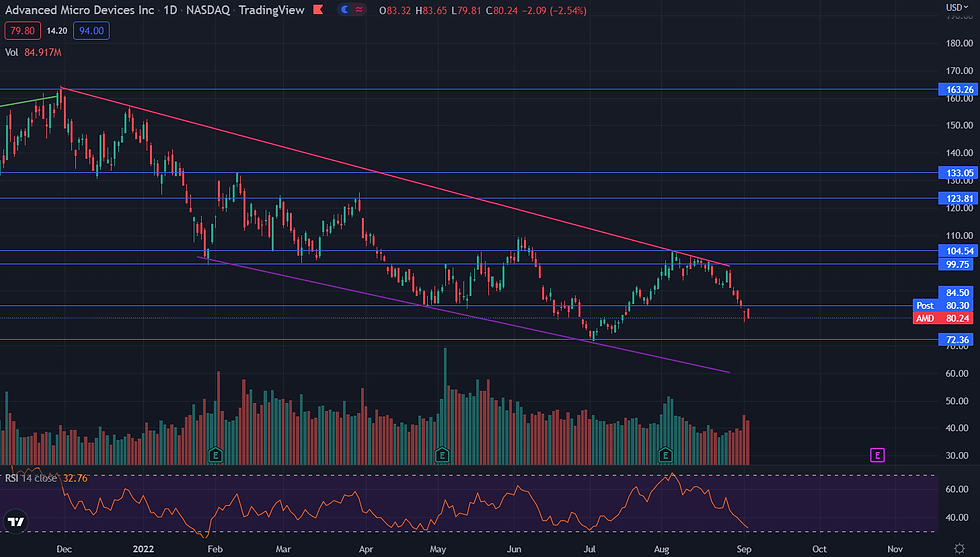The height and width of the screenshot is (557, 980).
Task: Click the purple upcoming earnings E marker
Action: click(877, 455)
